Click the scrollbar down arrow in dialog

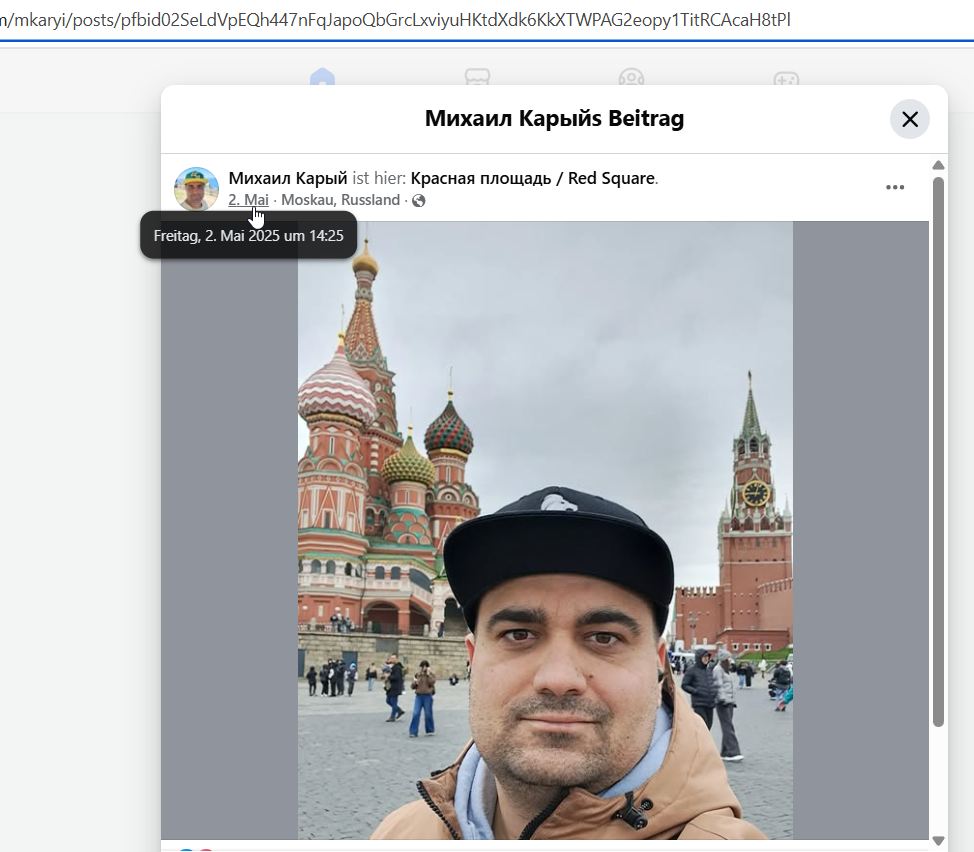pos(938,840)
